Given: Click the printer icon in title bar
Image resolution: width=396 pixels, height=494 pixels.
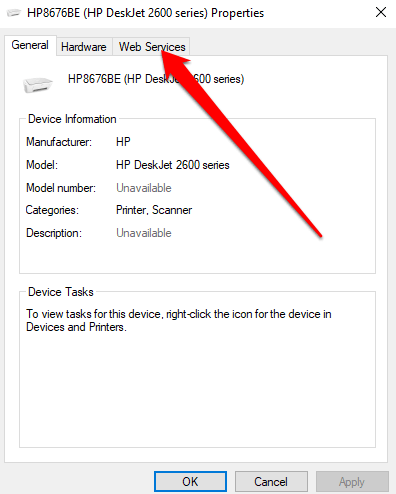Looking at the screenshot, I should (x=14, y=13).
